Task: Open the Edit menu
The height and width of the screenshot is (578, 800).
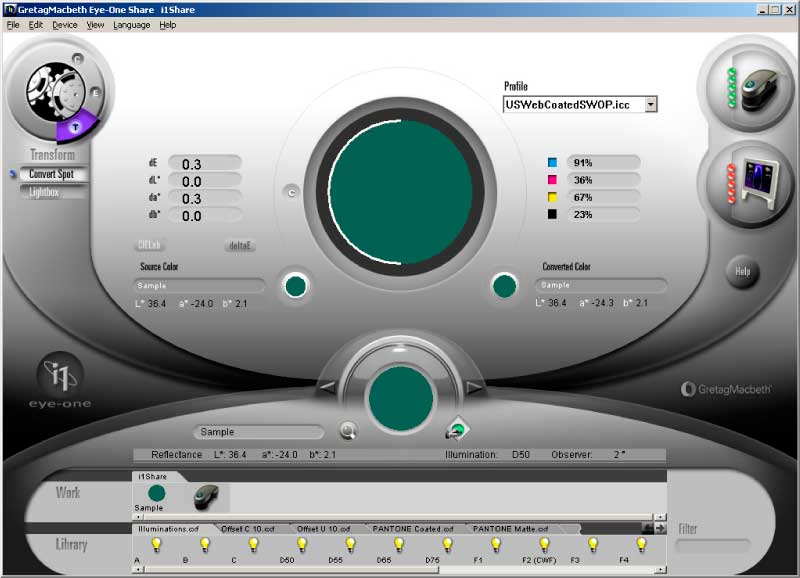Action: (x=36, y=25)
